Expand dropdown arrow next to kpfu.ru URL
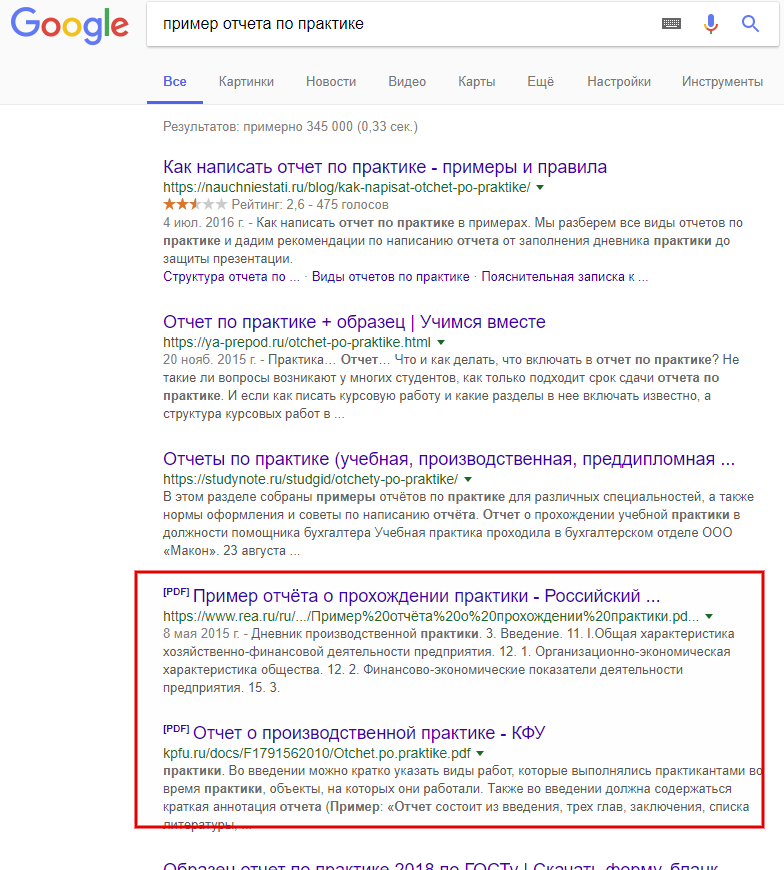The height and width of the screenshot is (870, 784). [x=480, y=753]
